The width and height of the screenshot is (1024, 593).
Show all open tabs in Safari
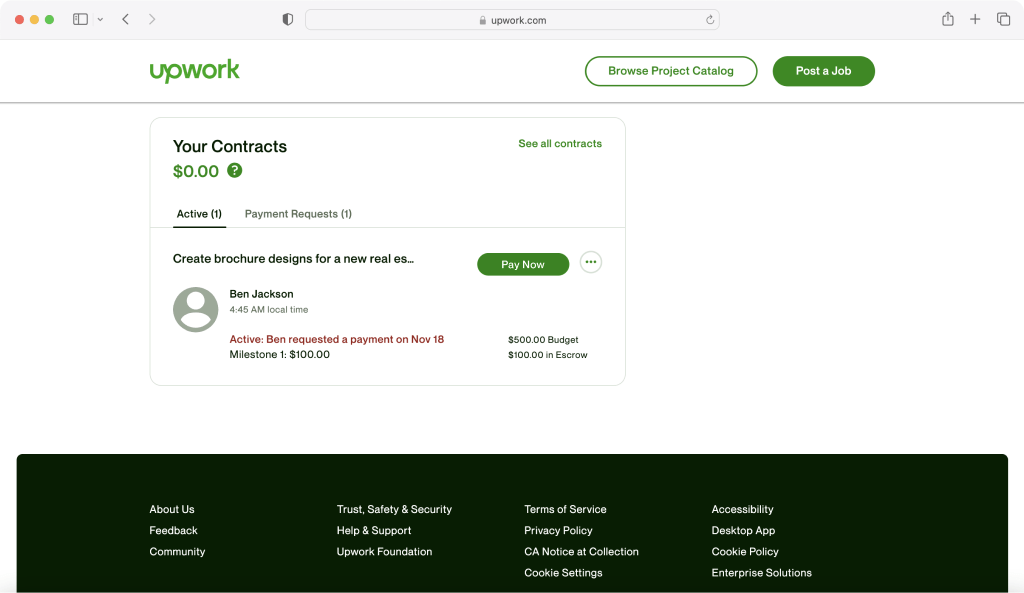tap(1003, 18)
